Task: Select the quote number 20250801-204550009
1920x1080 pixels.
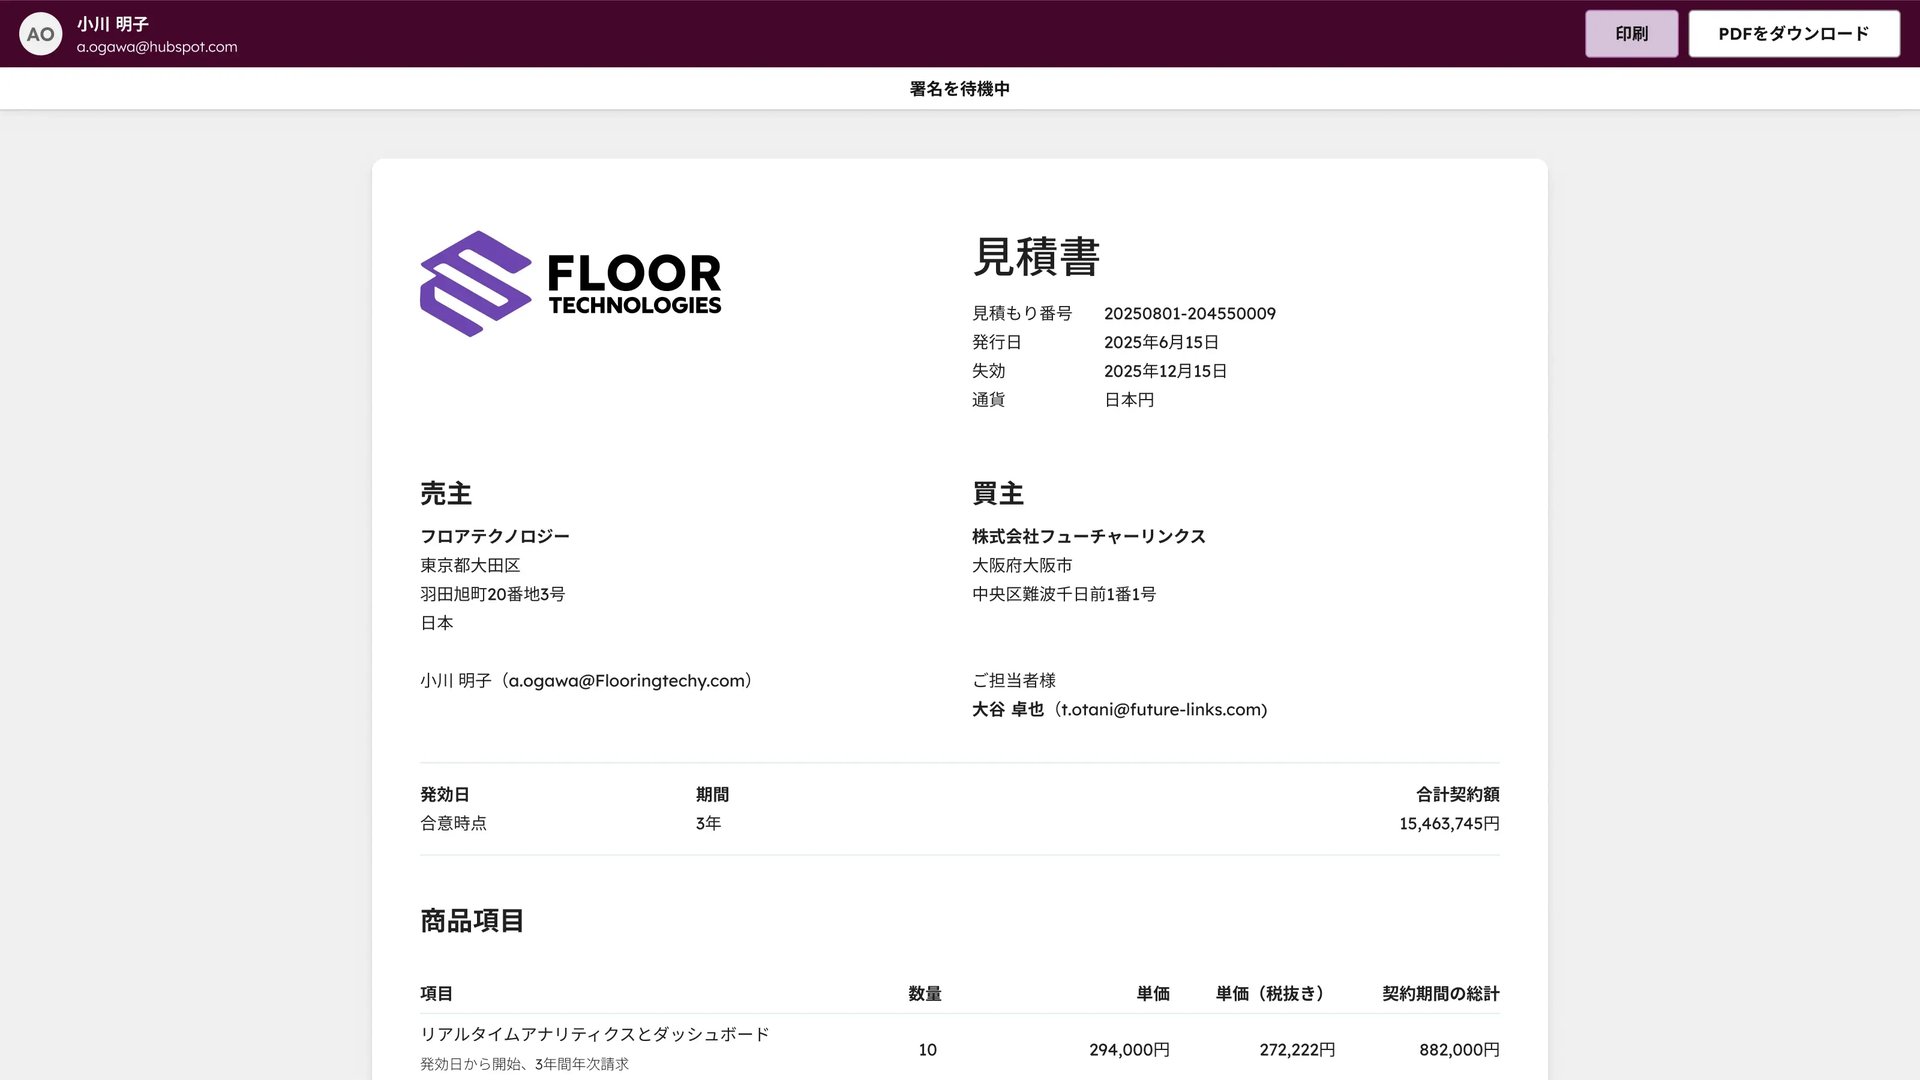Action: point(1190,313)
